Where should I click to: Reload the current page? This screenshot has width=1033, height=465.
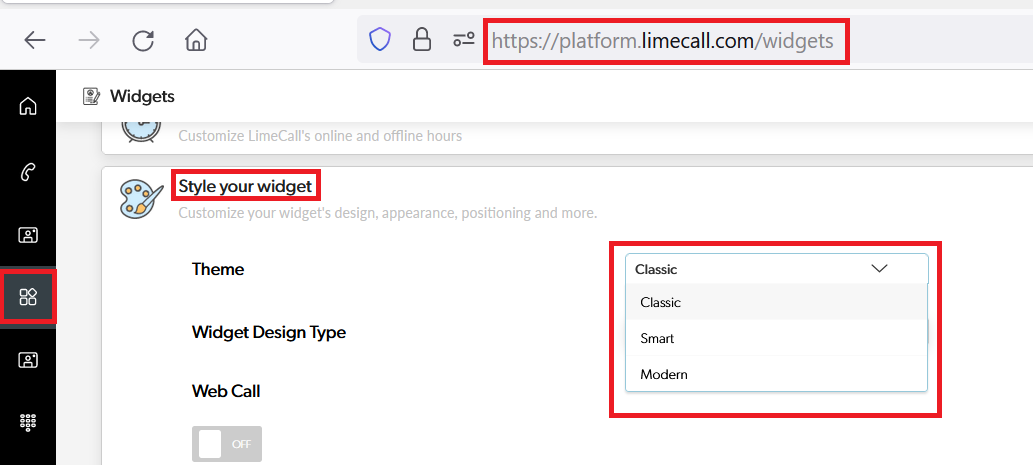(143, 40)
